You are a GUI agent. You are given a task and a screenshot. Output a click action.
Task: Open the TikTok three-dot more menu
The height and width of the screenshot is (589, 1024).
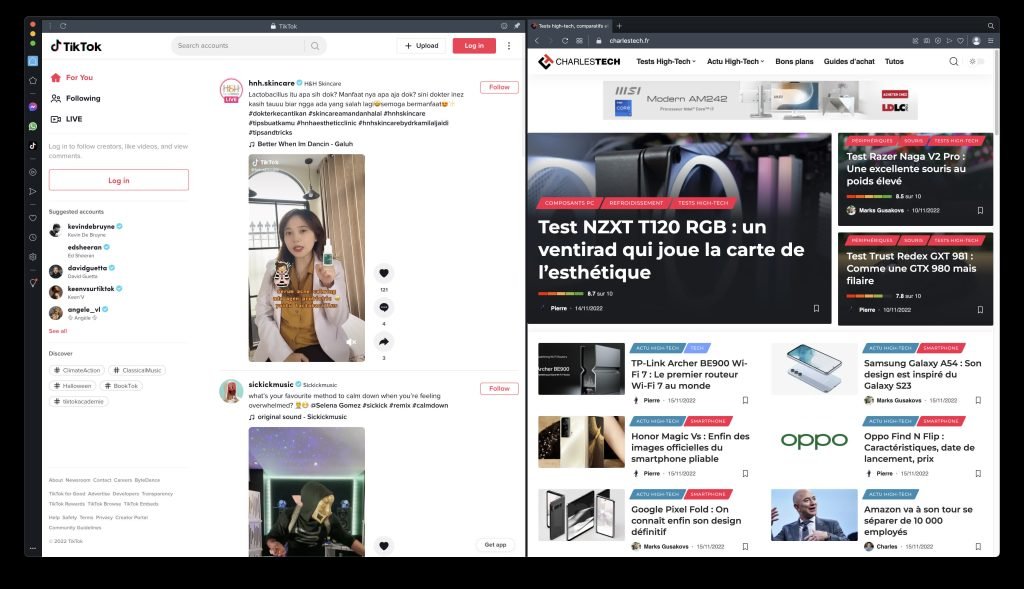509,46
